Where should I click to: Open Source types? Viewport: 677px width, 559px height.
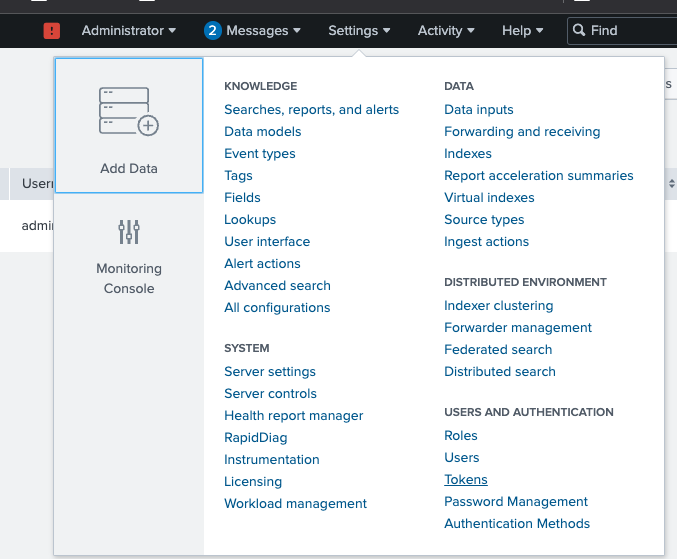point(484,220)
